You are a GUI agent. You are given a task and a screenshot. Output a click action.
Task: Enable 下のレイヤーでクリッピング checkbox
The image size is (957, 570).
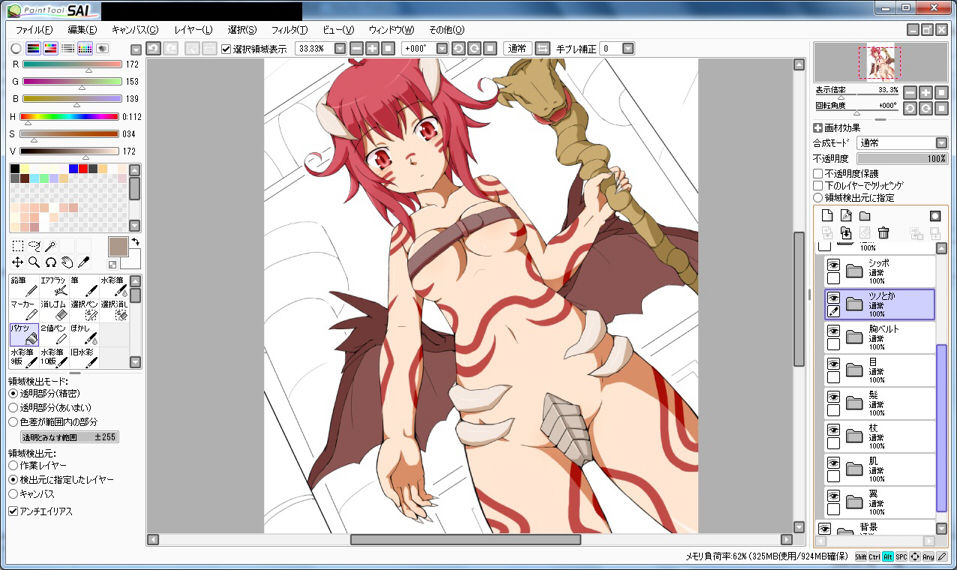click(x=818, y=186)
